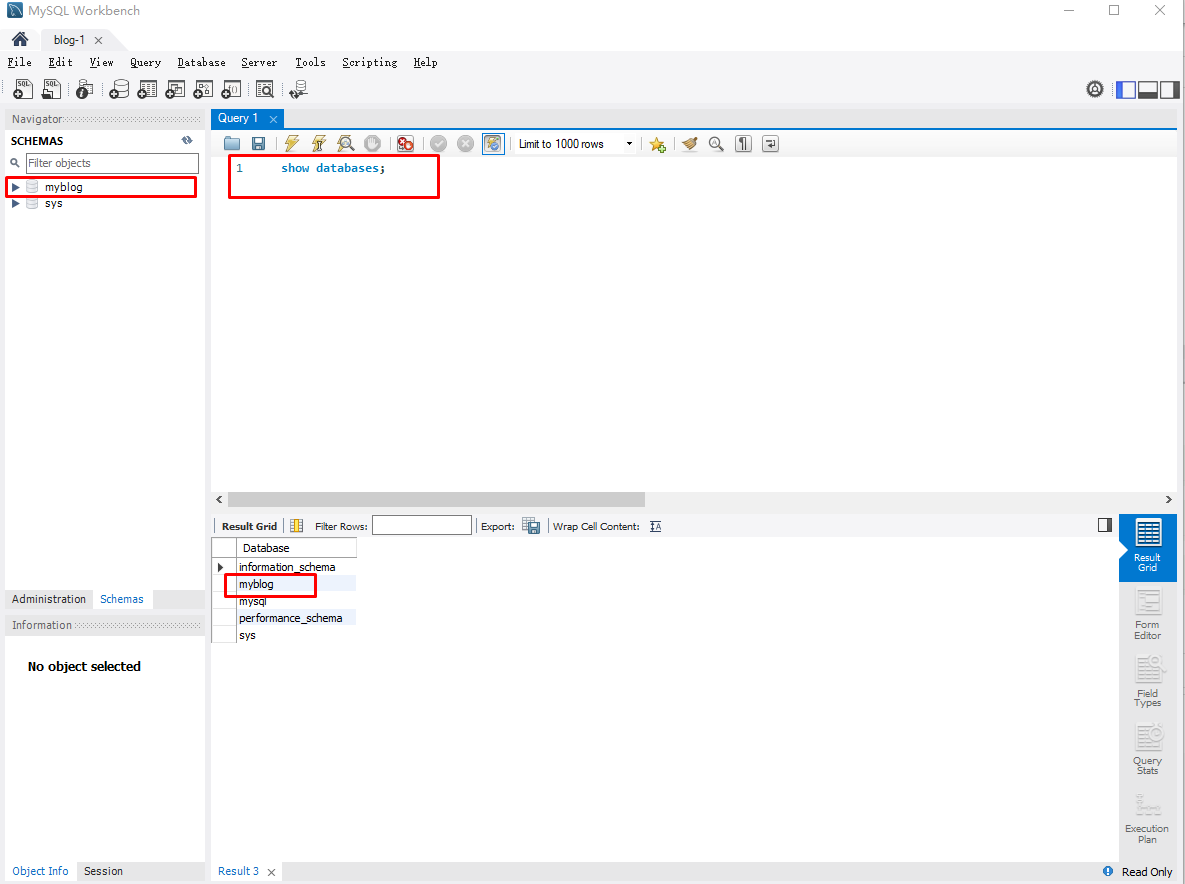Select myblog schema in navigator

tap(63, 187)
